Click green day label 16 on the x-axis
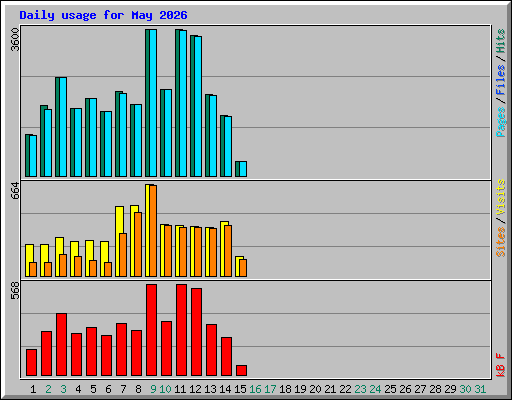The image size is (512, 400). point(255,389)
